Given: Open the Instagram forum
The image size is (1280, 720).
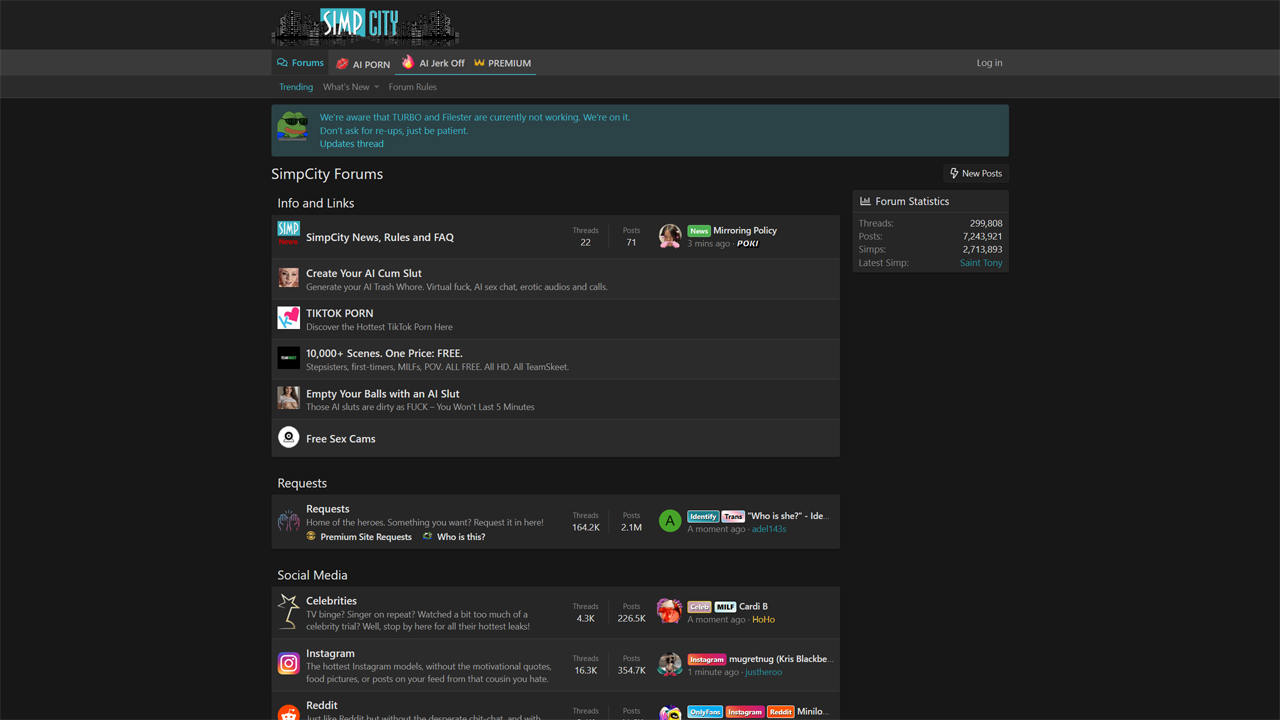Looking at the screenshot, I should point(330,654).
